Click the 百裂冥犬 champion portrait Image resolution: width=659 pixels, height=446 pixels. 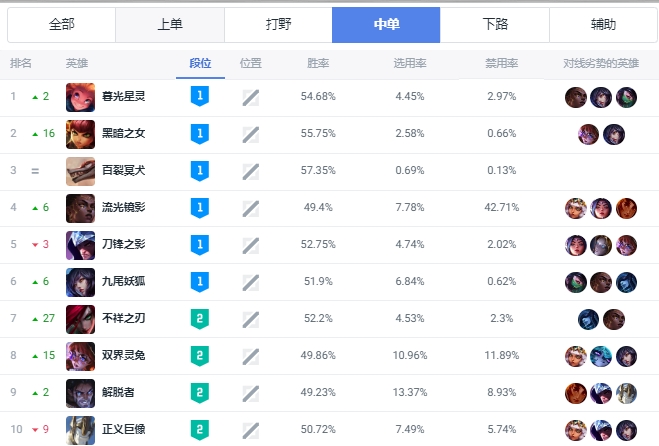click(81, 171)
